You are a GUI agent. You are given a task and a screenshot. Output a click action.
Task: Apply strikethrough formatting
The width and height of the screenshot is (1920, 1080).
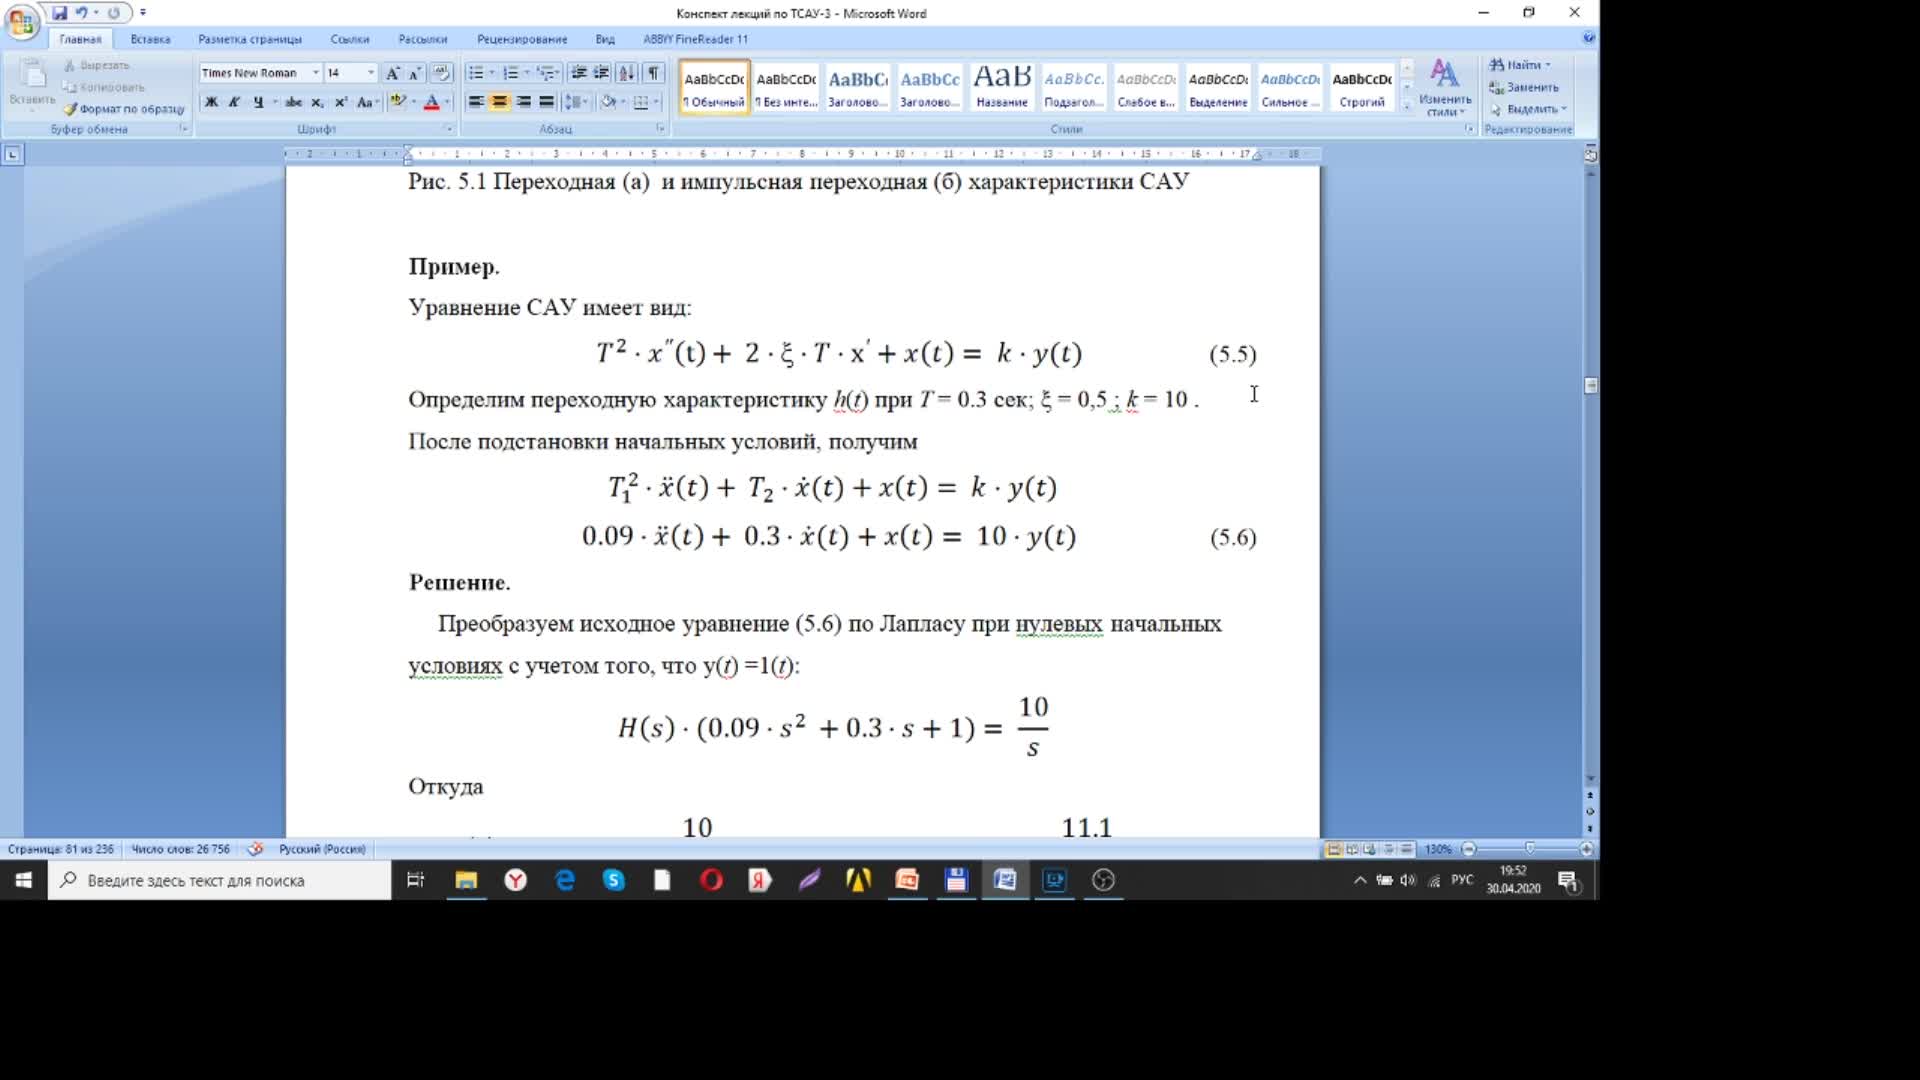pos(293,102)
